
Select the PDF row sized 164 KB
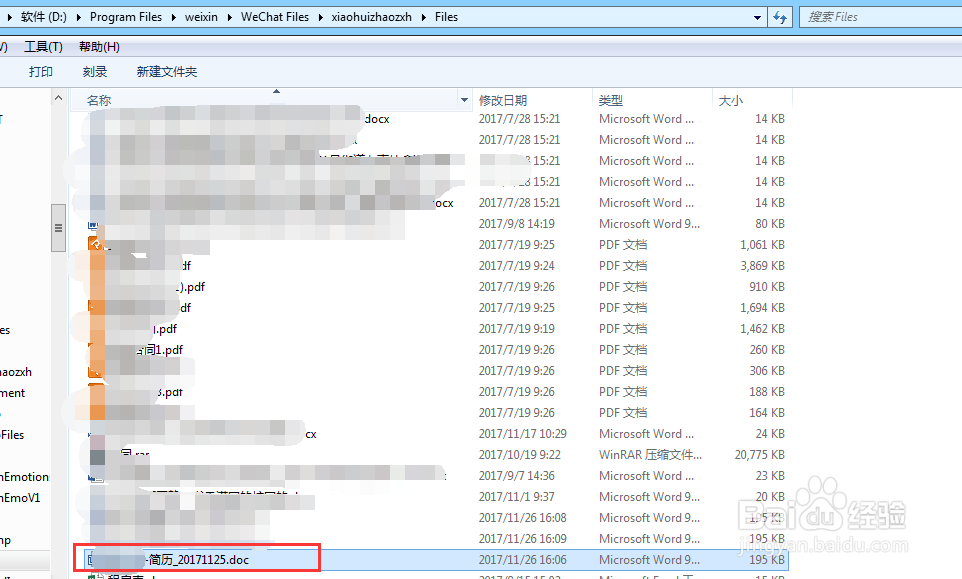pos(436,413)
